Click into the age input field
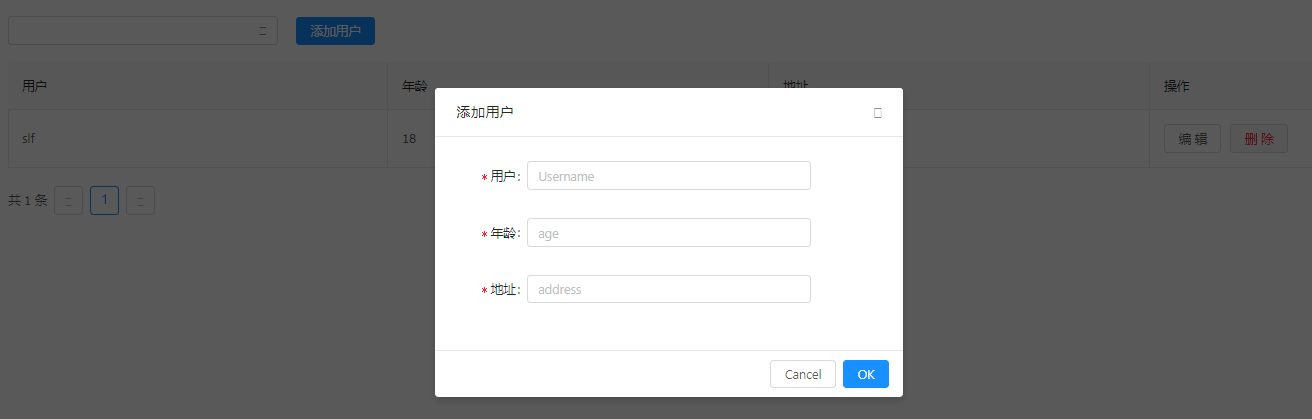The image size is (1312, 419). (x=668, y=233)
